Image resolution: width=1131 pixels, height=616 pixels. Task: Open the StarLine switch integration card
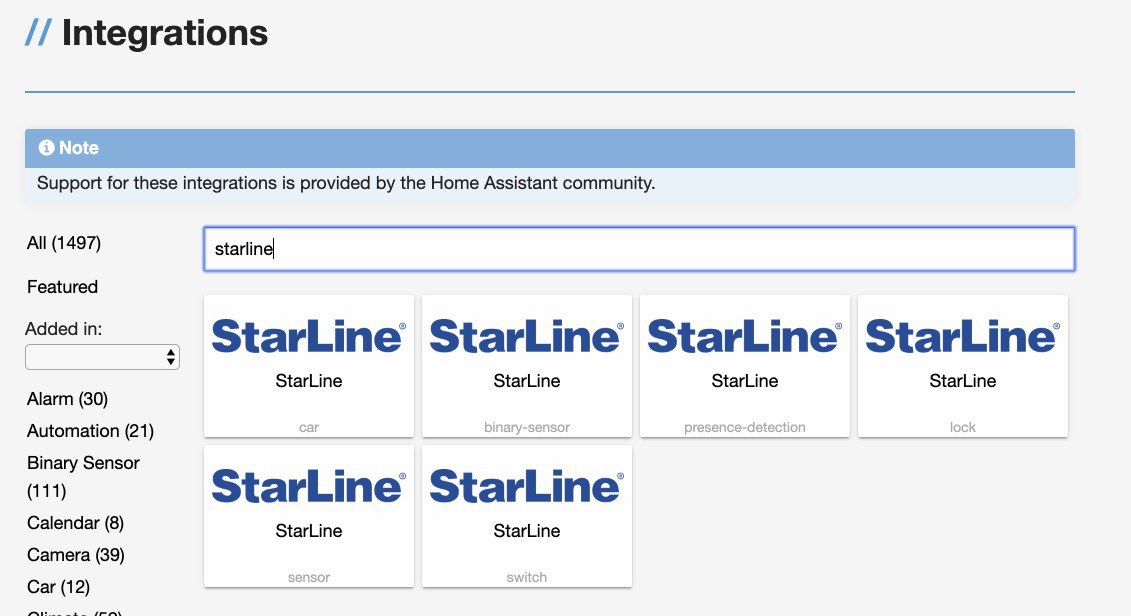coord(527,516)
